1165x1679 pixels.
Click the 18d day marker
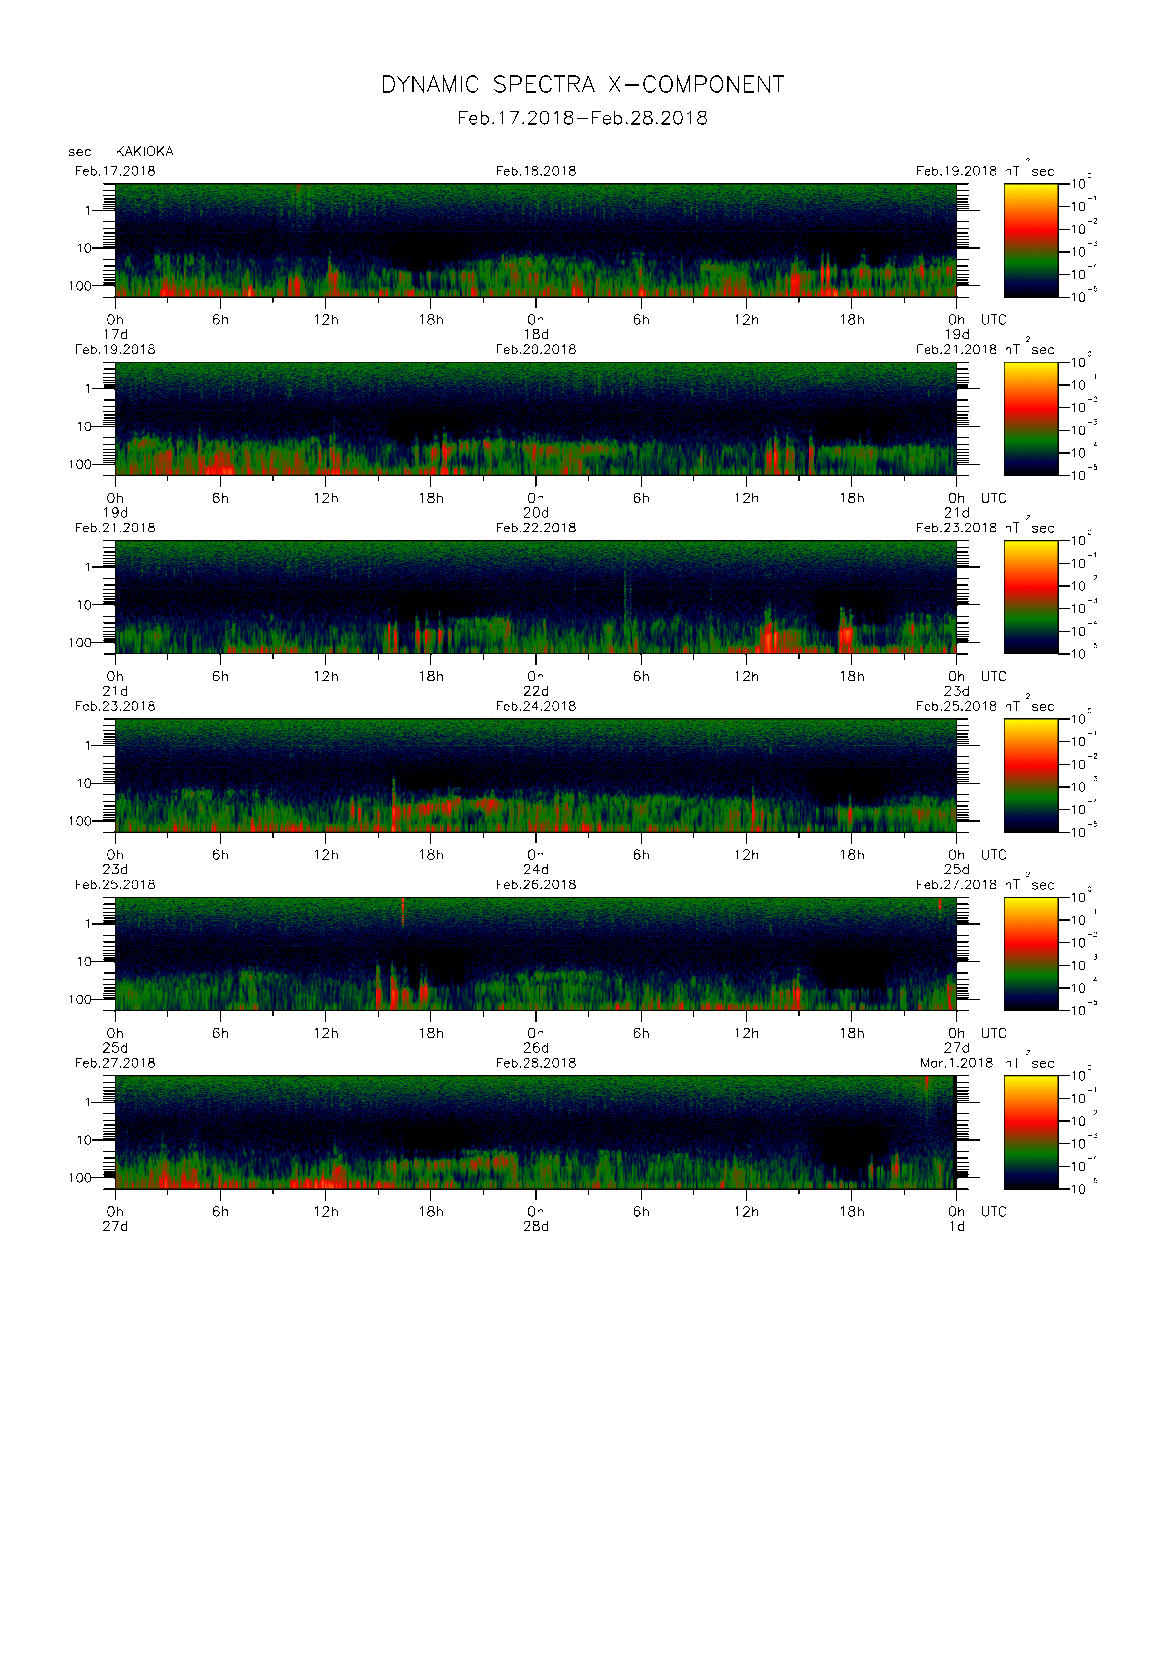click(x=536, y=334)
